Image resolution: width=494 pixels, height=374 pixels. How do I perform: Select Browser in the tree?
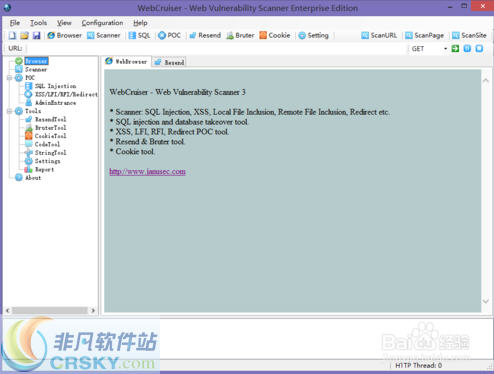coord(36,61)
